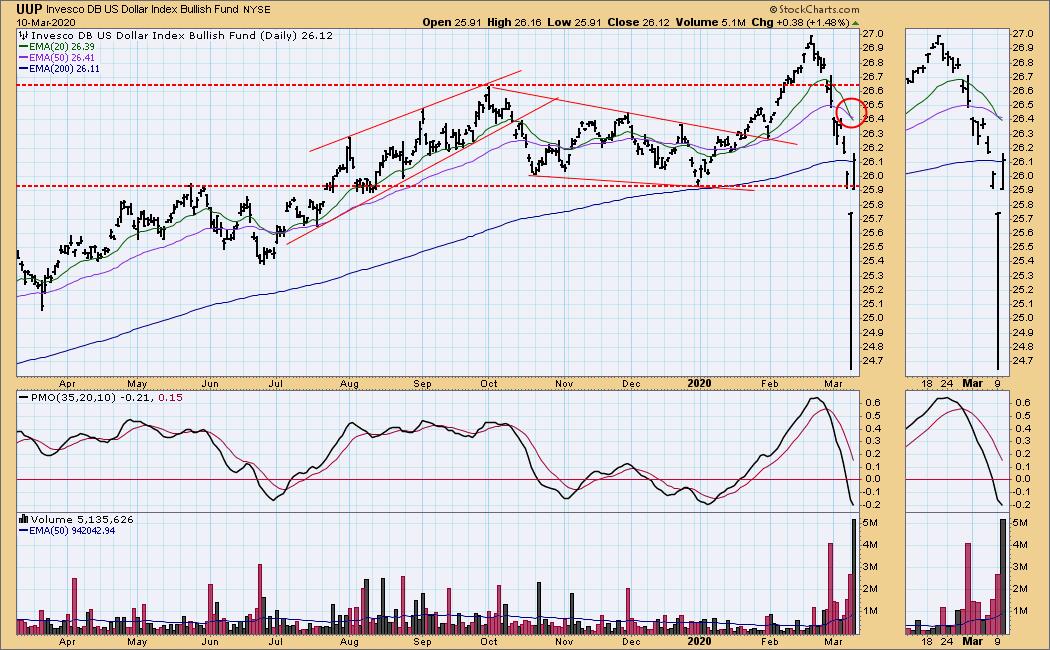Click the Jul label under the price panel

click(275, 384)
